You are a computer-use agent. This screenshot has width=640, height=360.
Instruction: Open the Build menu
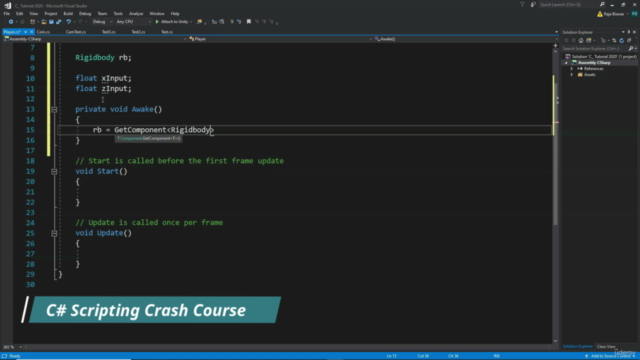[x=68, y=13]
